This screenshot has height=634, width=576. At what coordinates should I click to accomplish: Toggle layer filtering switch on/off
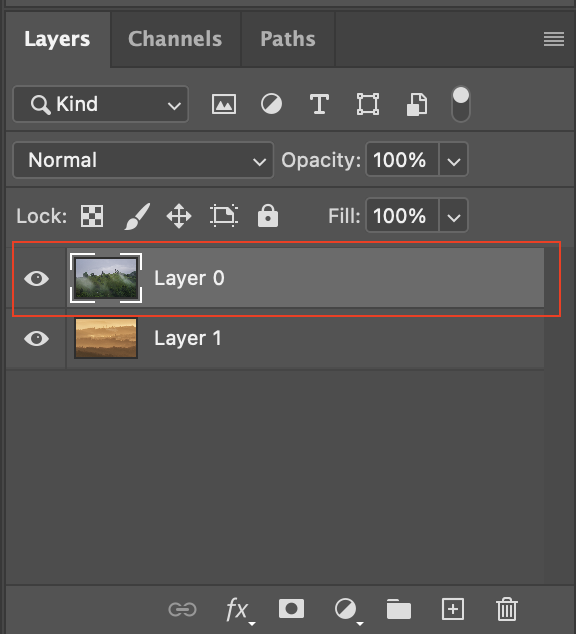point(461,104)
